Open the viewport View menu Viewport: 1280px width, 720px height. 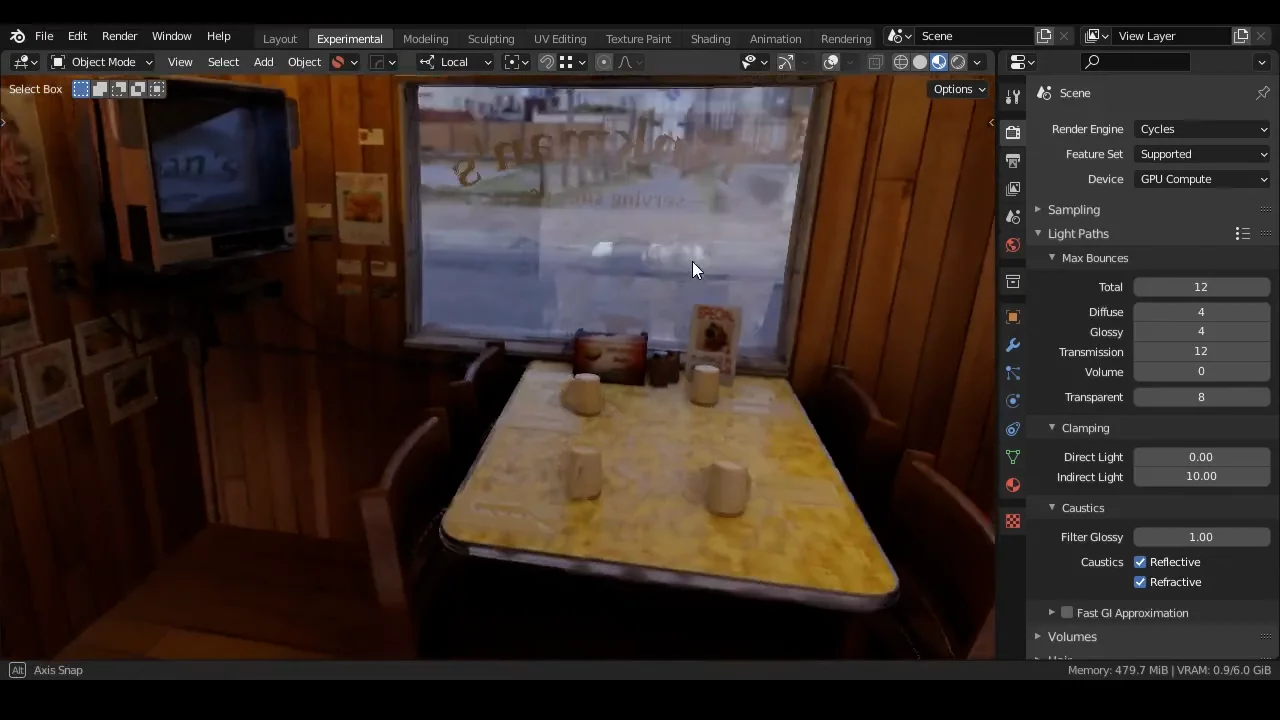point(180,62)
